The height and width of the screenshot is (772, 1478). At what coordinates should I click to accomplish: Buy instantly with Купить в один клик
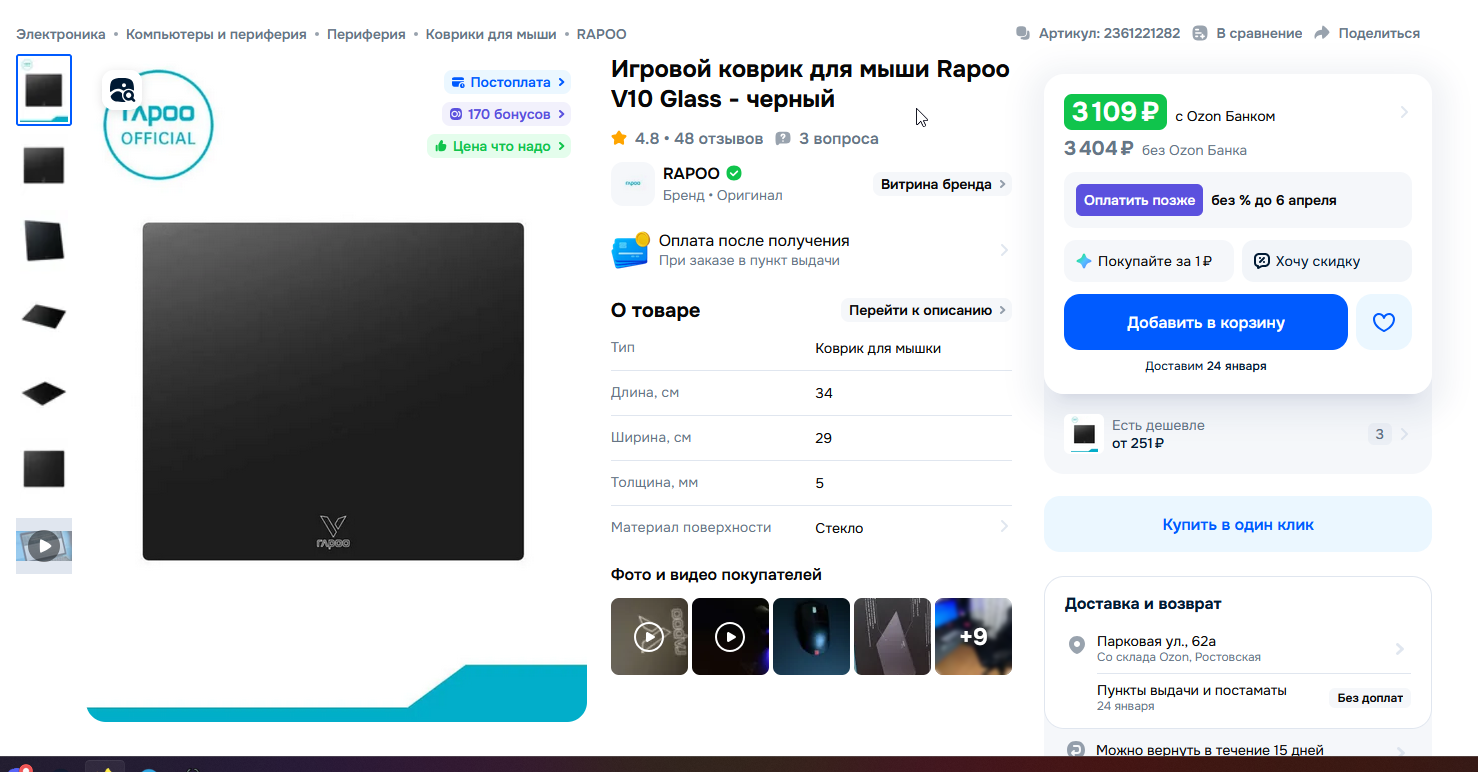coord(1238,524)
